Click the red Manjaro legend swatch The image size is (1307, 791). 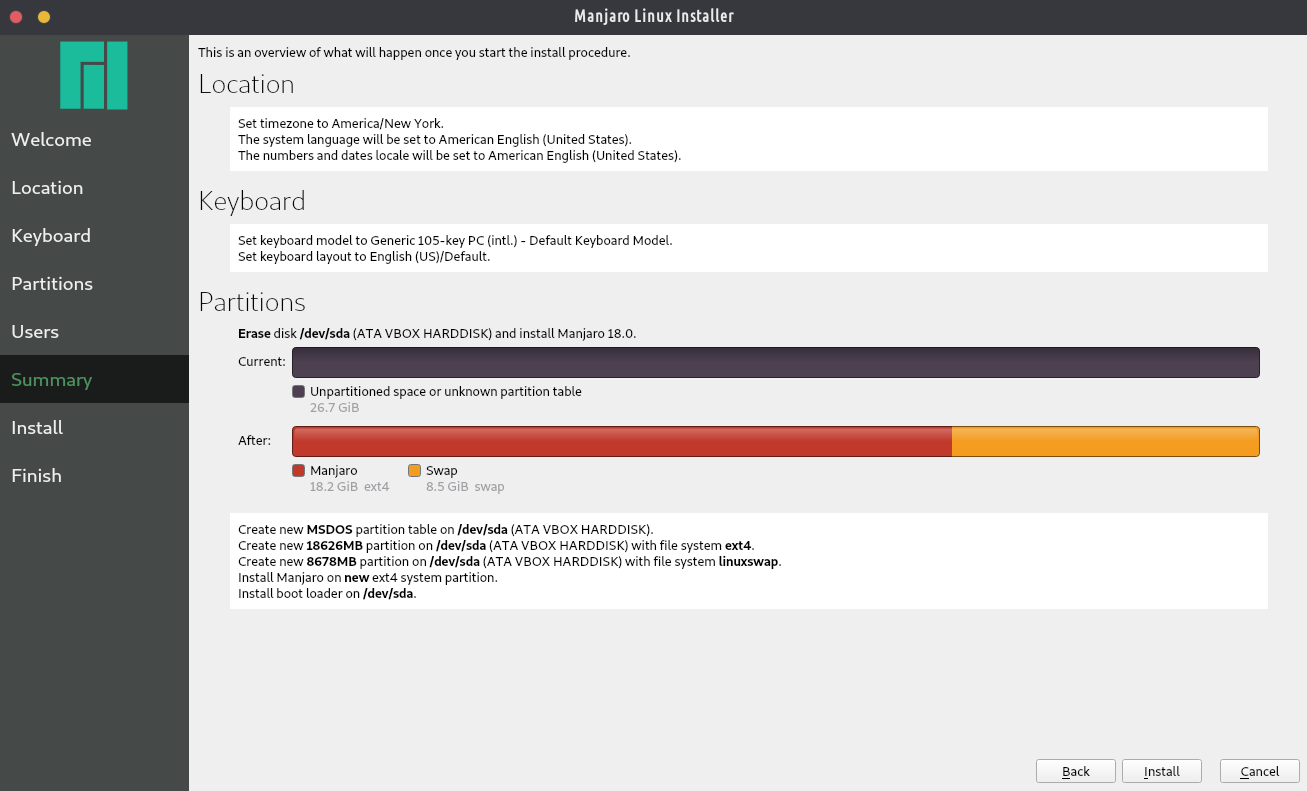point(298,470)
